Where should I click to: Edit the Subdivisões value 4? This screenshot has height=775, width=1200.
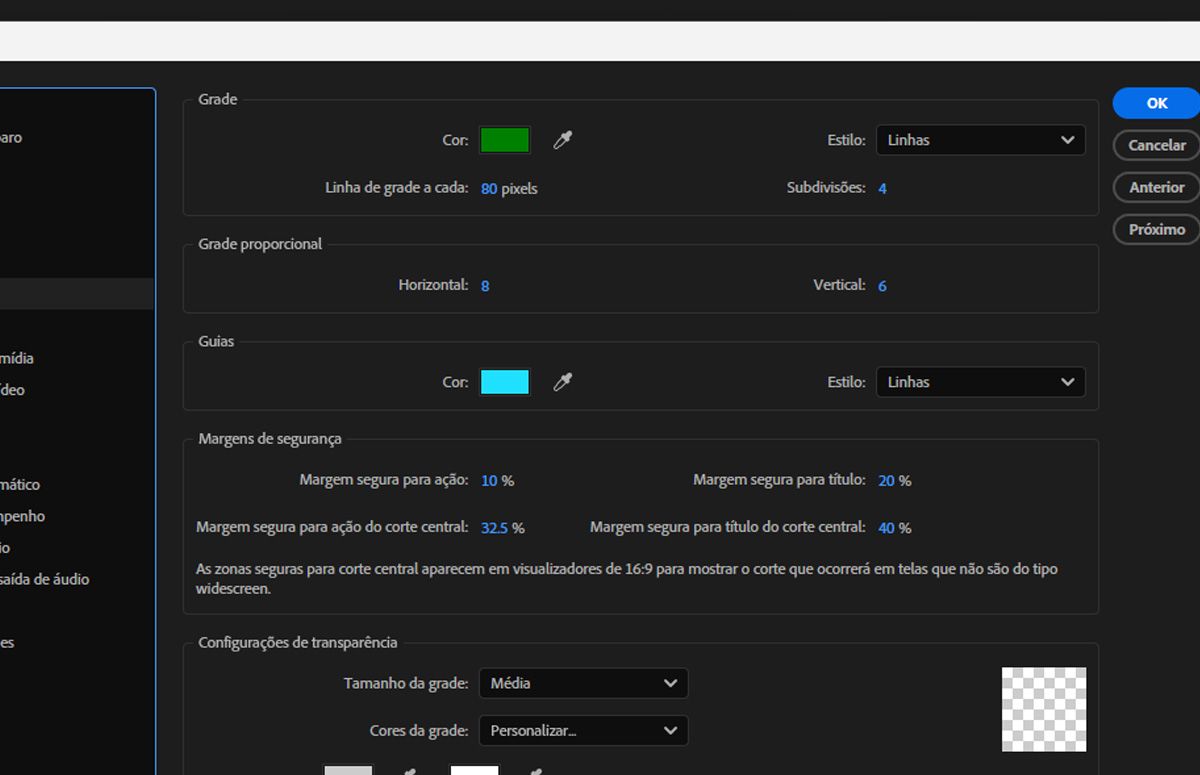882,188
